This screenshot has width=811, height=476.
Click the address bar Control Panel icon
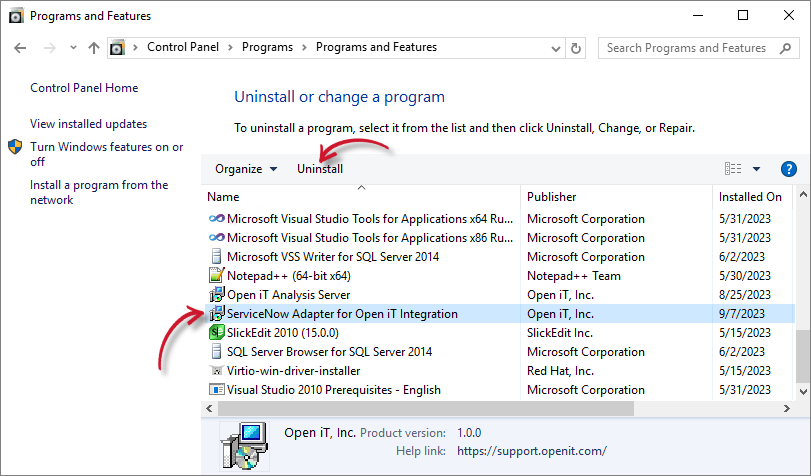[x=117, y=48]
